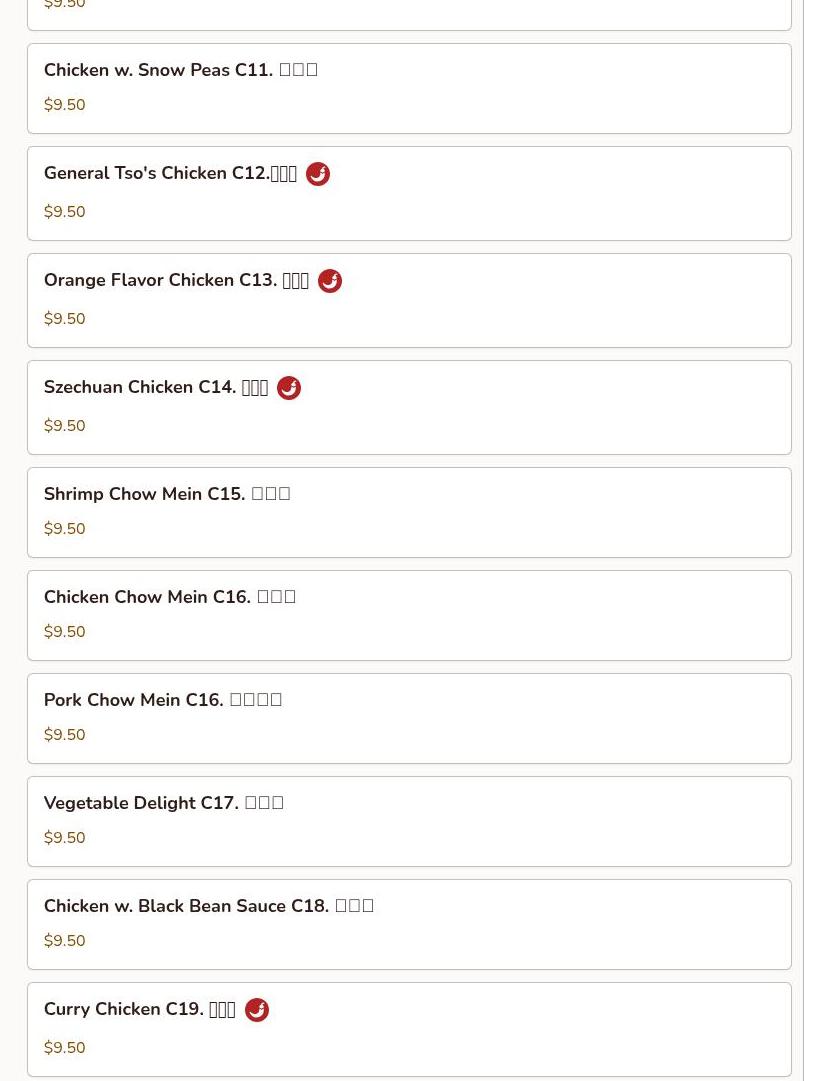Image resolution: width=824 pixels, height=1081 pixels.
Task: Click the price under Chicken w. Black Bean Sauce
Action: (65, 941)
